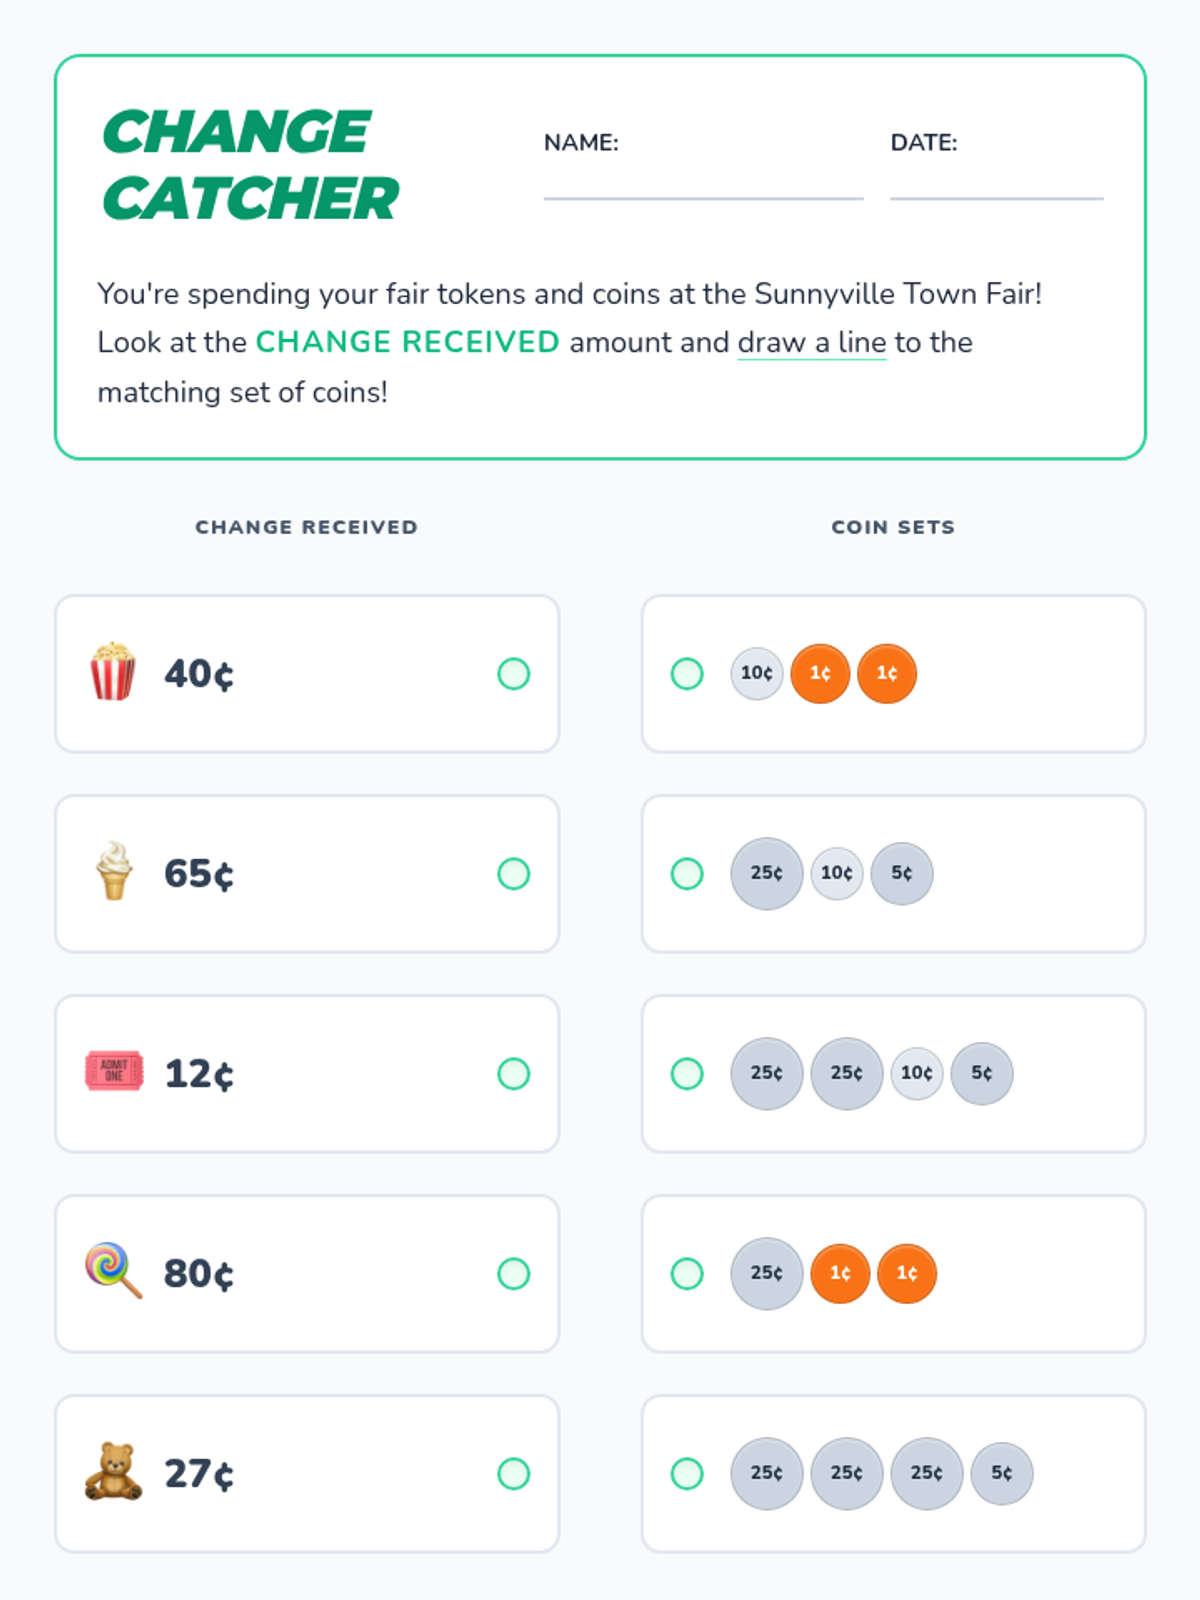Screen dimensions: 1200x1600
Task: Click the underlined "draw a line" text
Action: (x=812, y=342)
